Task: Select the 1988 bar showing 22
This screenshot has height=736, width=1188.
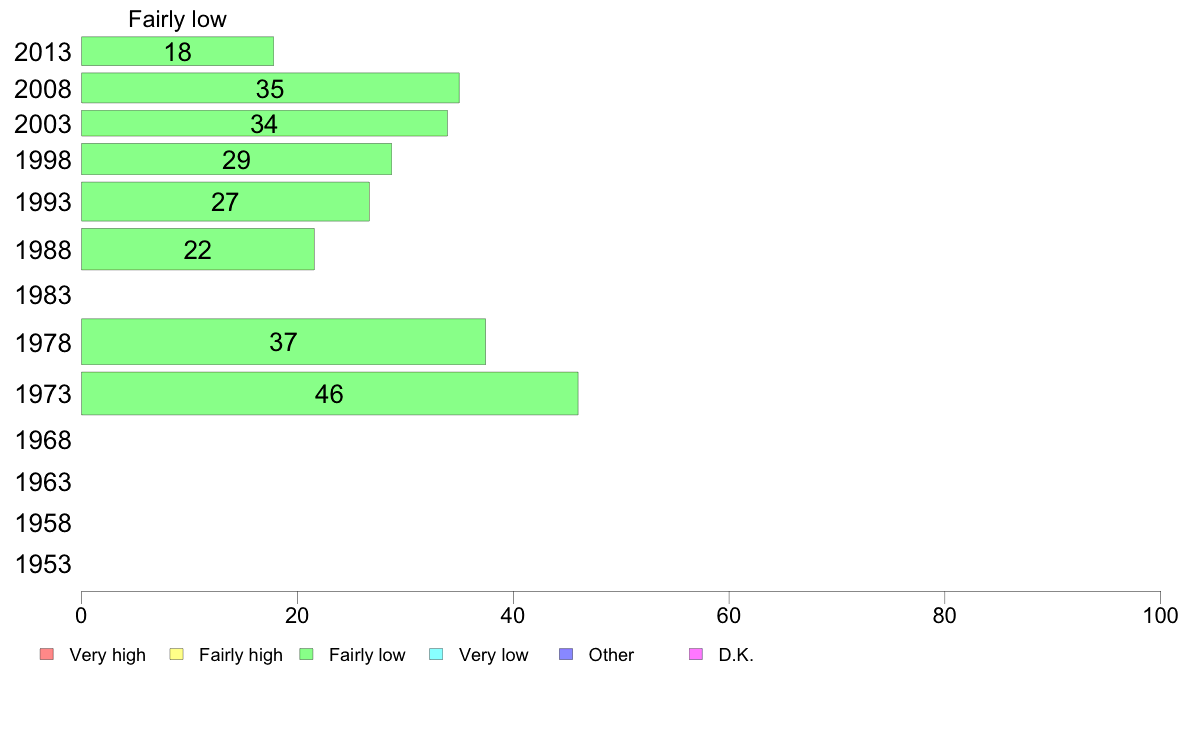Action: [x=198, y=249]
